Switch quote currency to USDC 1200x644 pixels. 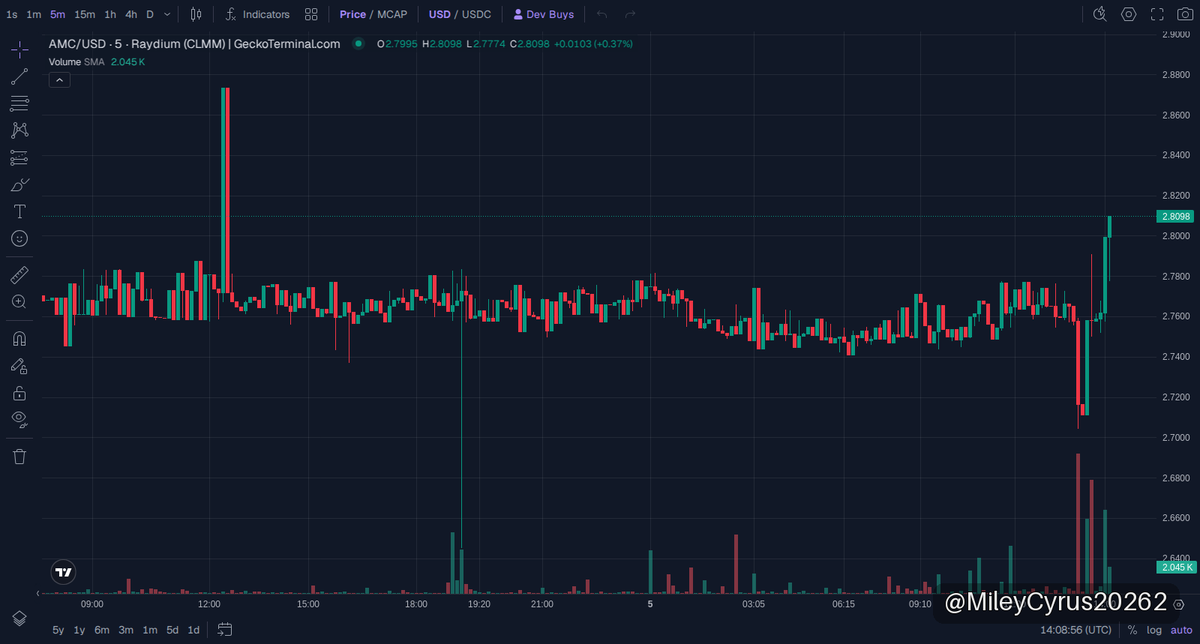tap(476, 14)
